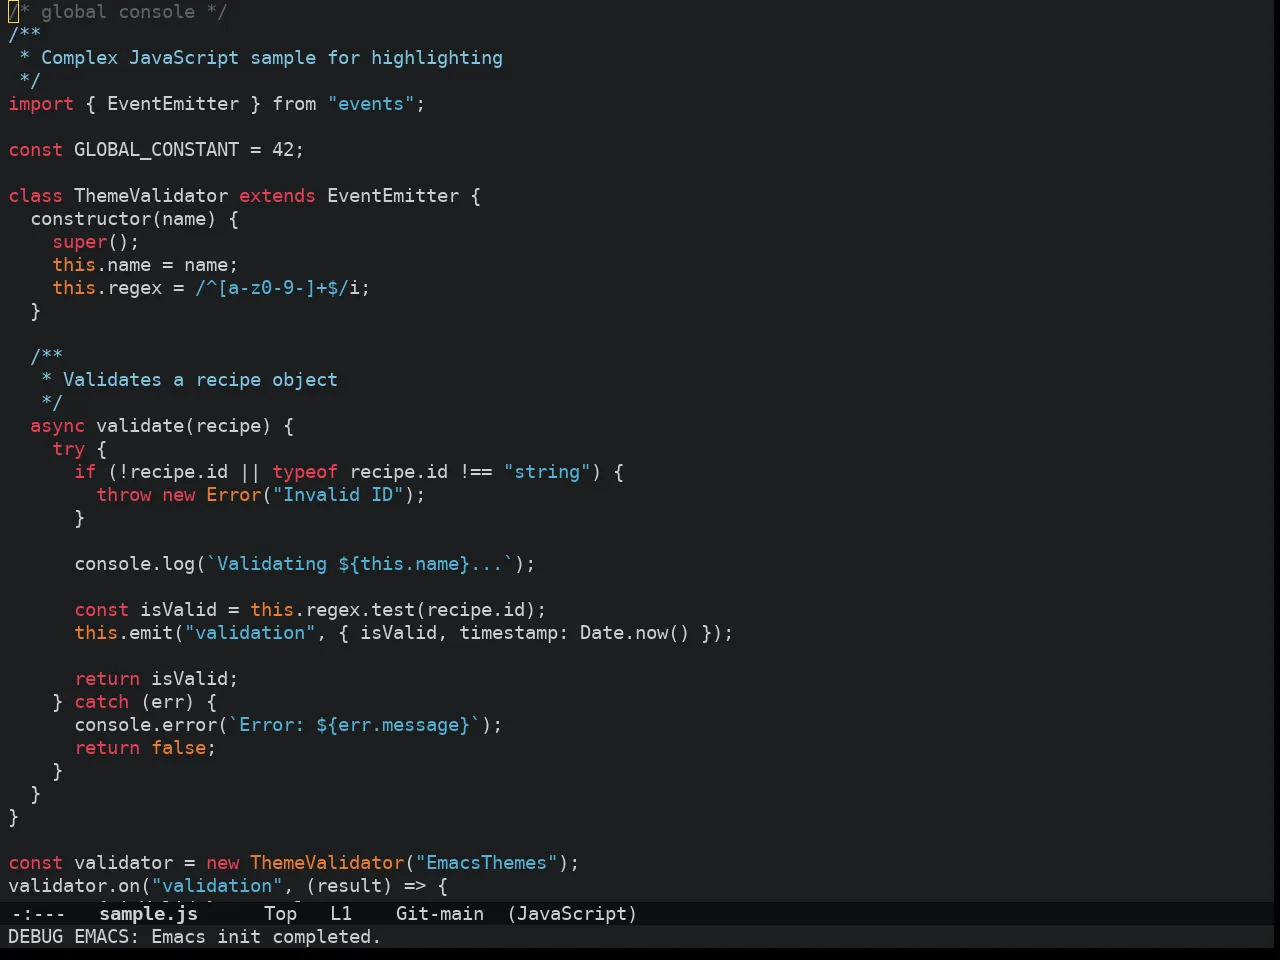1280x960 pixels.
Task: Click 'Validates a recipe object' comment
Action: click(x=200, y=380)
